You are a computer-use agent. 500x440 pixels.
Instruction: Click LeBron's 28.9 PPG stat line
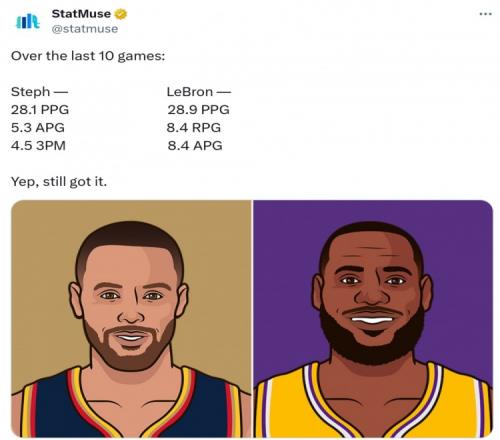[198, 110]
